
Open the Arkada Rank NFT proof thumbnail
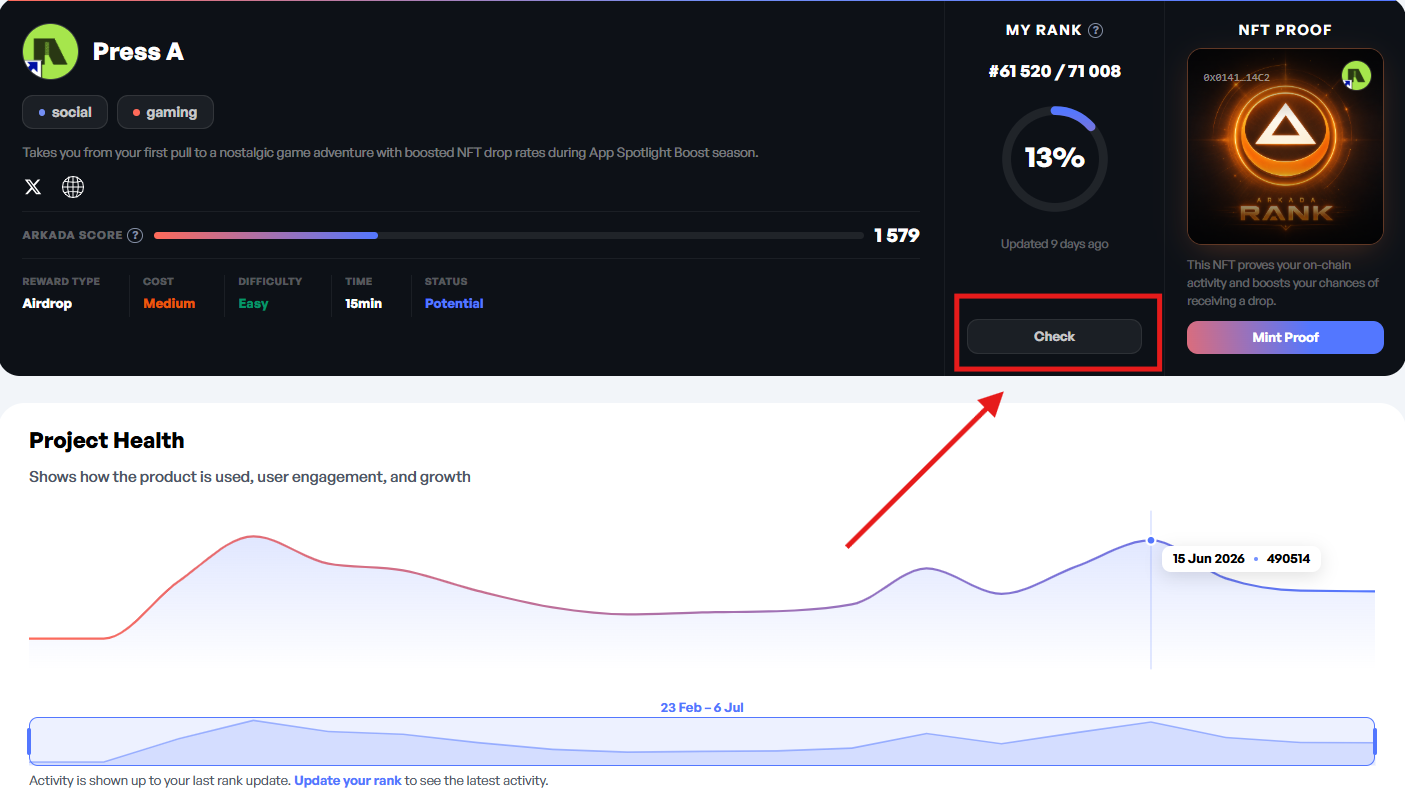pos(1285,147)
